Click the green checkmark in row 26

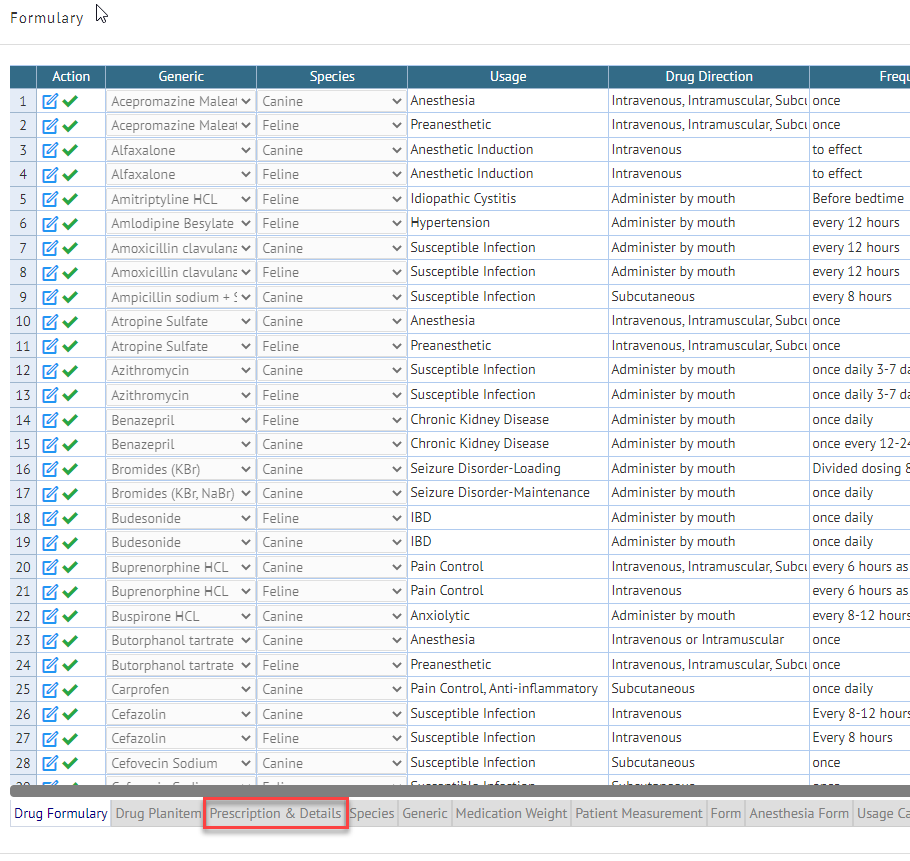point(70,714)
